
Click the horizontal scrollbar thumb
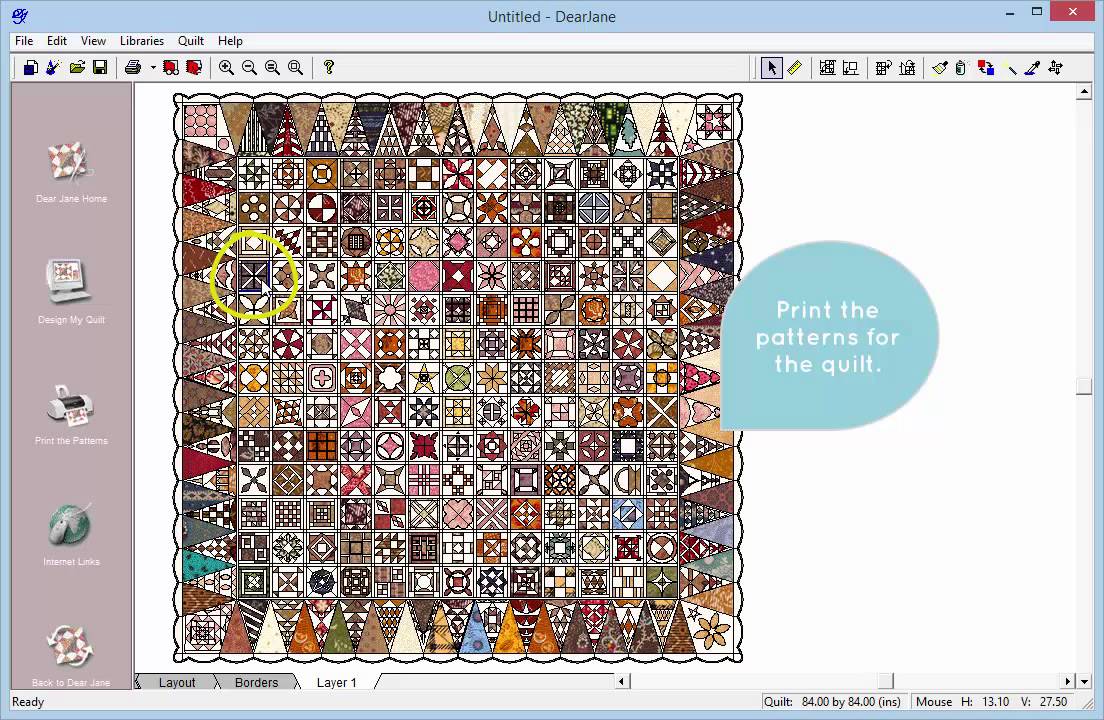click(886, 681)
